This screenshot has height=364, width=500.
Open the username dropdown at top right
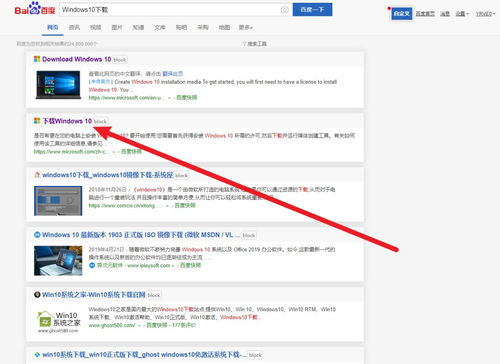tap(485, 14)
